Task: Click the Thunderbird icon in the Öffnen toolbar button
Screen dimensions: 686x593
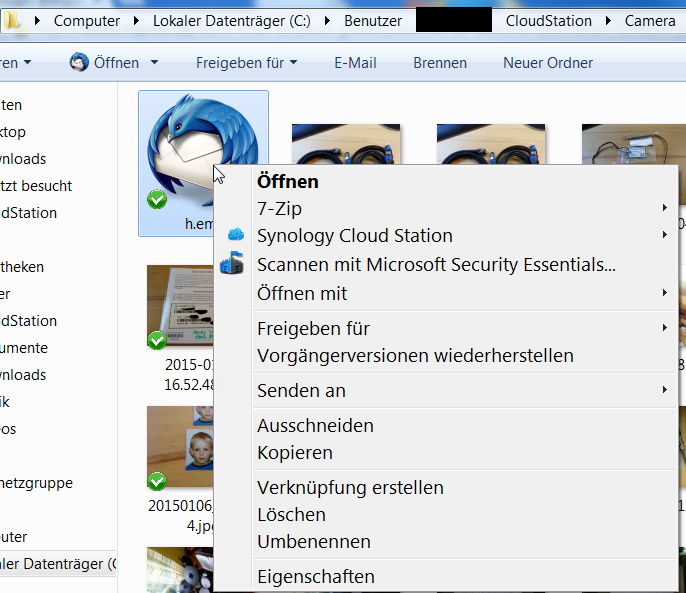Action: (x=79, y=63)
